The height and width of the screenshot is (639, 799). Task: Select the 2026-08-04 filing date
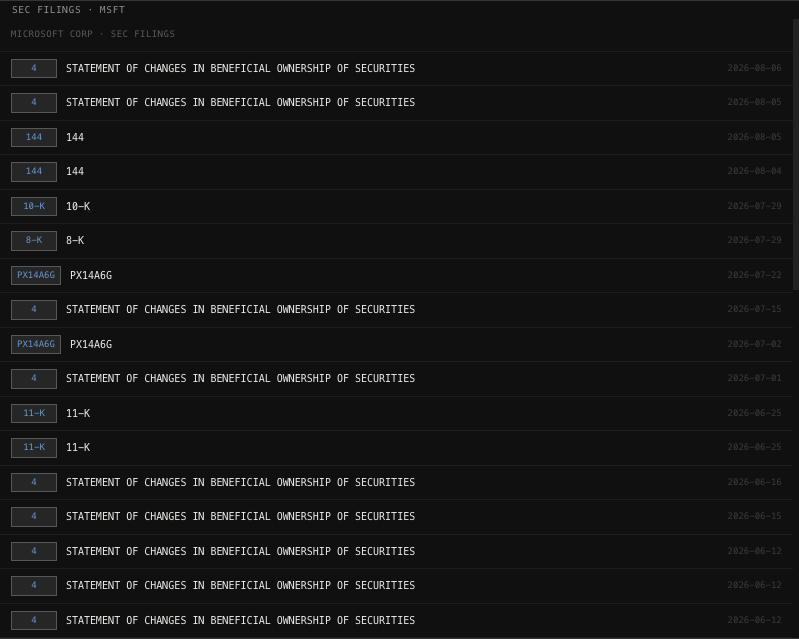pos(754,171)
